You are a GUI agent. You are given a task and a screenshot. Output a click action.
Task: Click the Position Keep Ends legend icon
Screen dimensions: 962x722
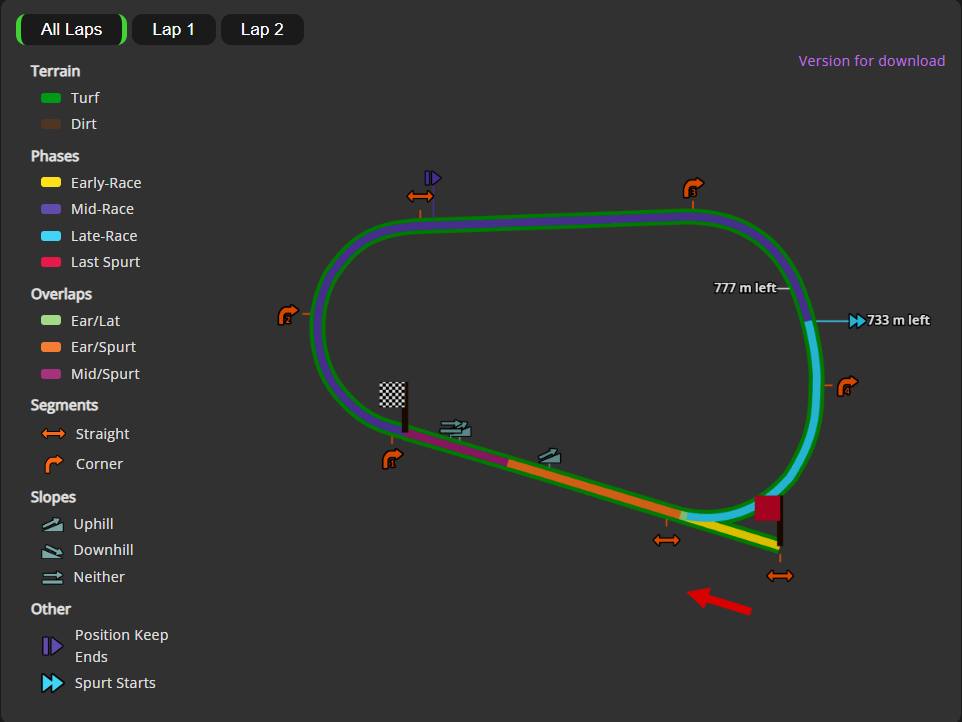(53, 646)
